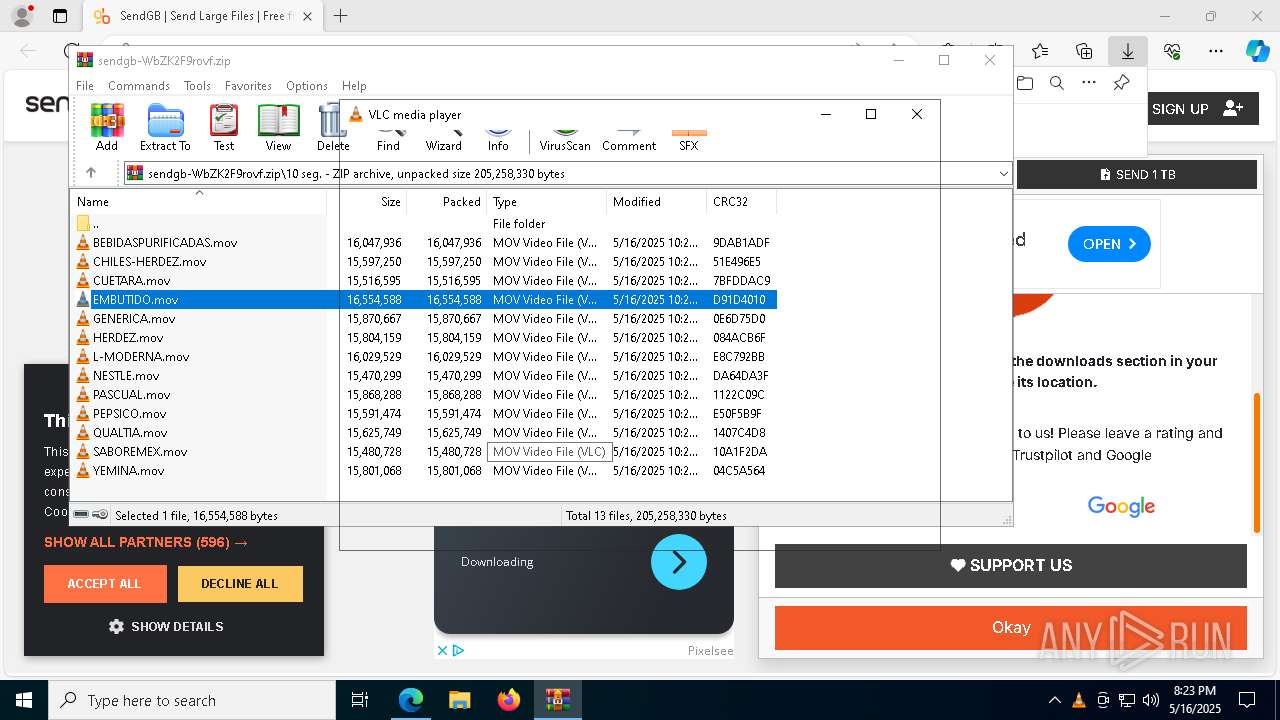
Task: Open the Options menu
Action: click(x=307, y=86)
